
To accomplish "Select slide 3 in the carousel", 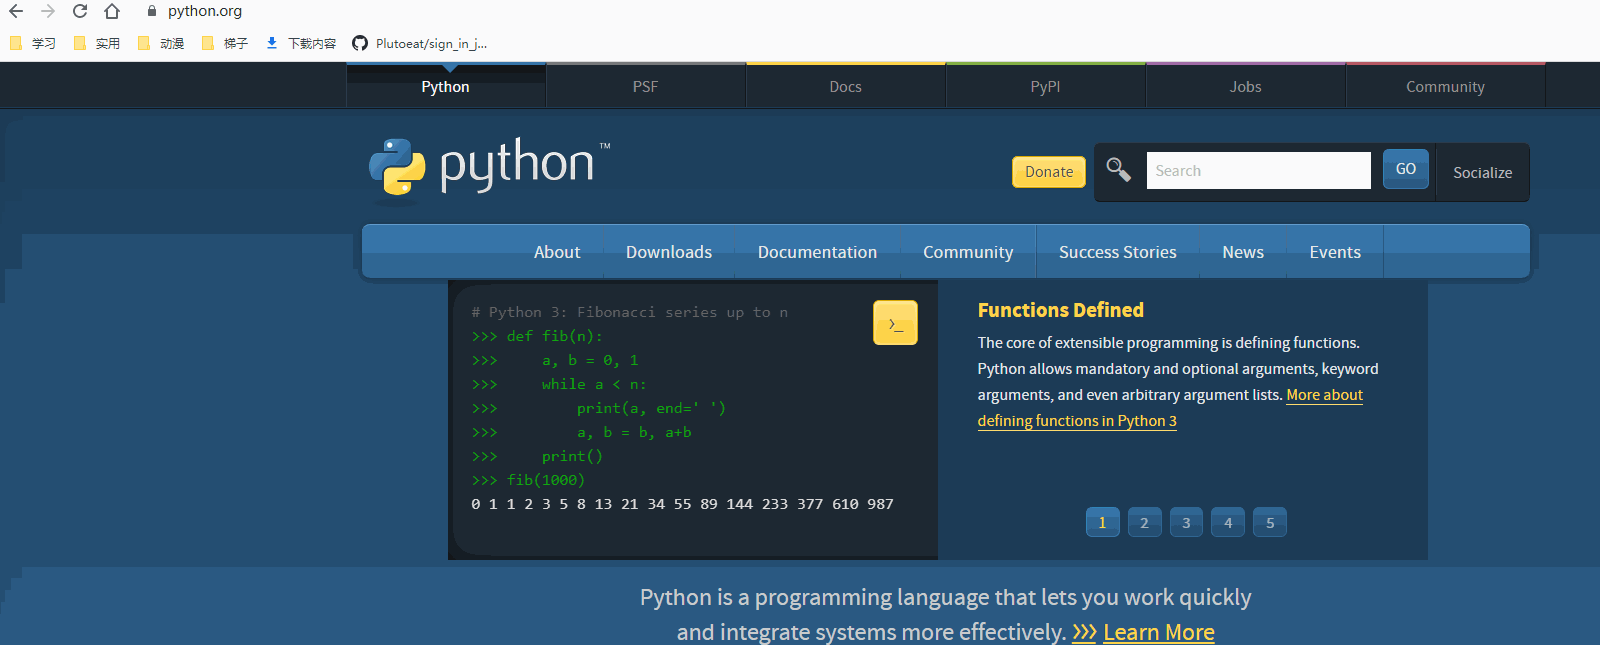I will click(1187, 522).
